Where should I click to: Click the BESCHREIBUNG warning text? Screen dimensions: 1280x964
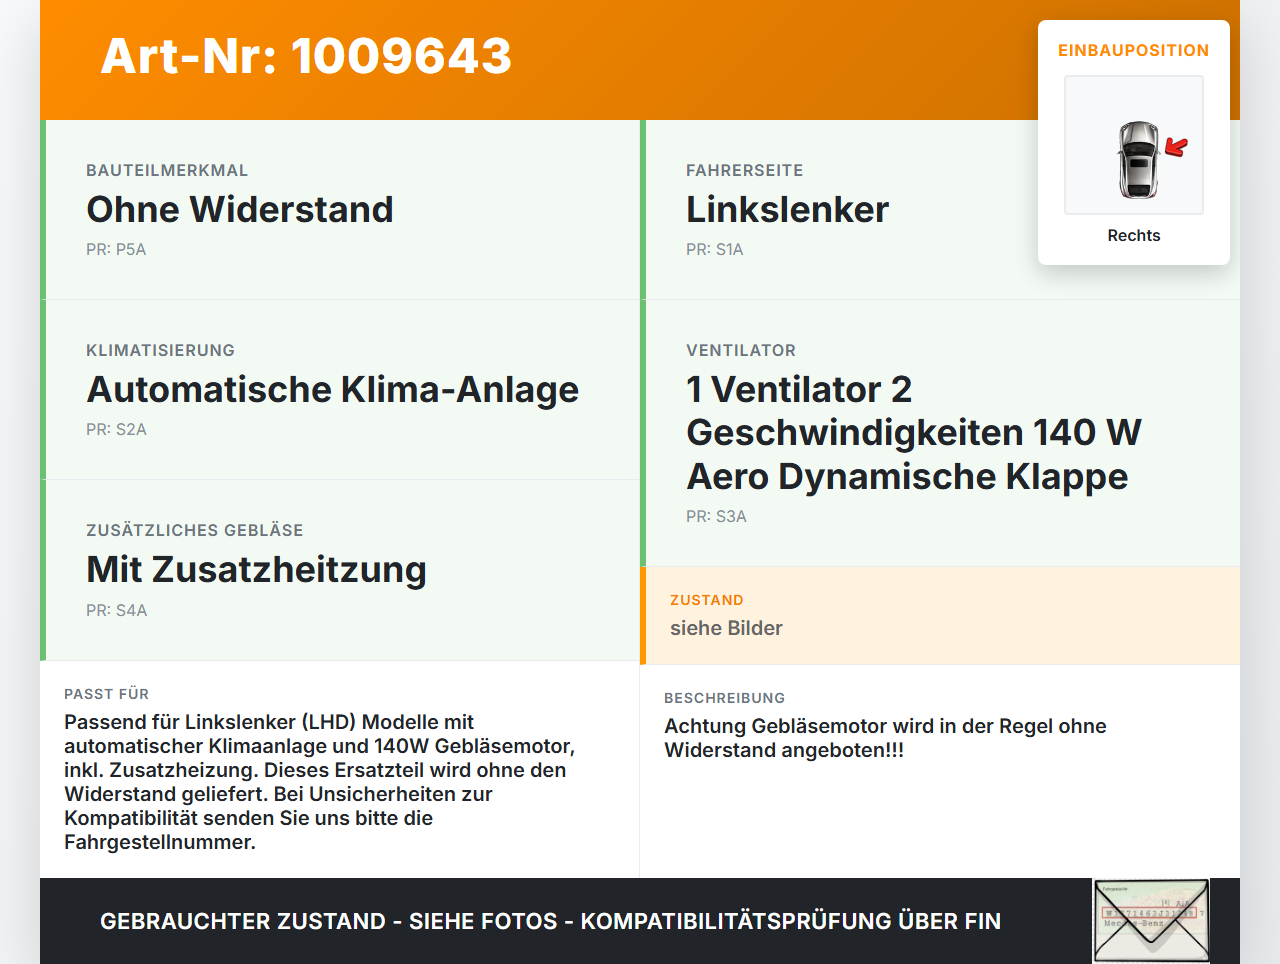[885, 738]
